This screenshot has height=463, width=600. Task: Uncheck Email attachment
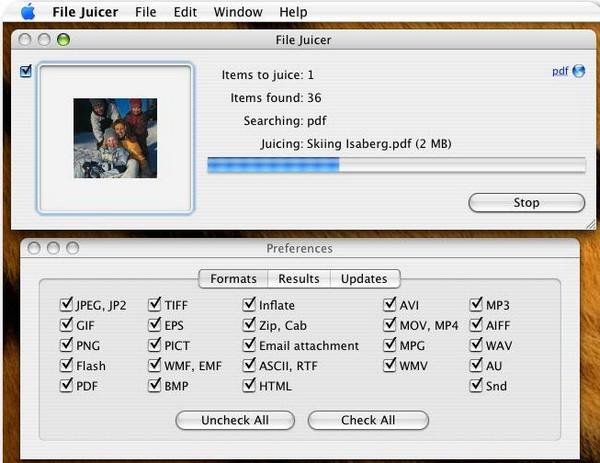coord(249,345)
